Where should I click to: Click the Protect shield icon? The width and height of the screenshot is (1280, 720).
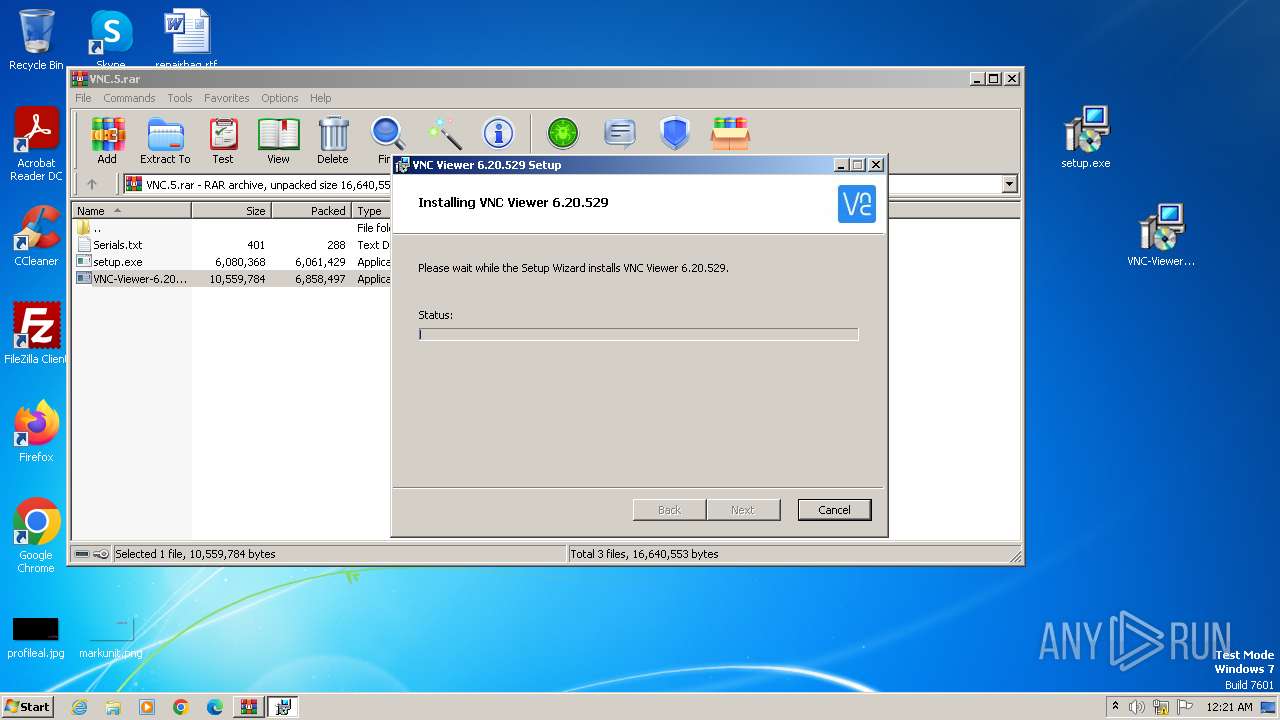tap(675, 133)
